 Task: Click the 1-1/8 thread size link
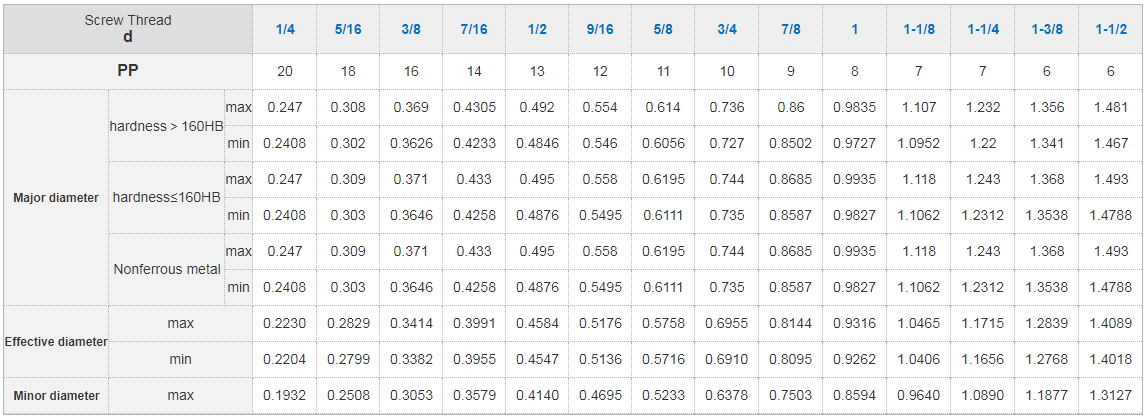[919, 30]
